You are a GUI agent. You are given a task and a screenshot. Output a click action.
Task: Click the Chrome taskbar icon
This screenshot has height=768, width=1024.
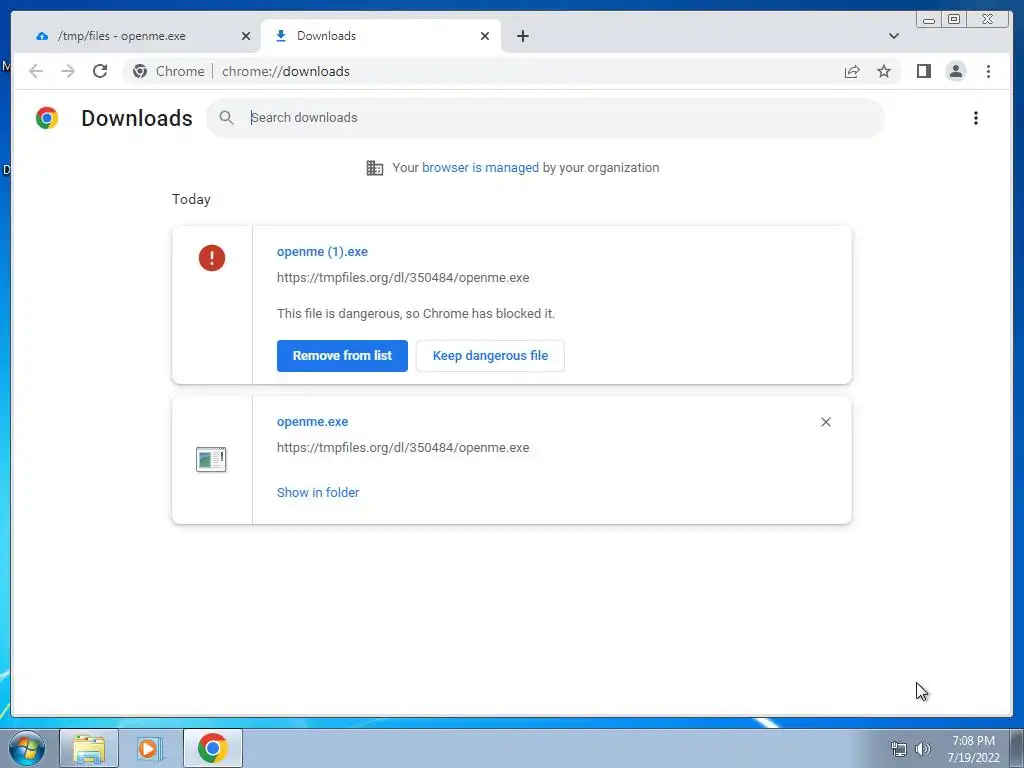click(212, 748)
